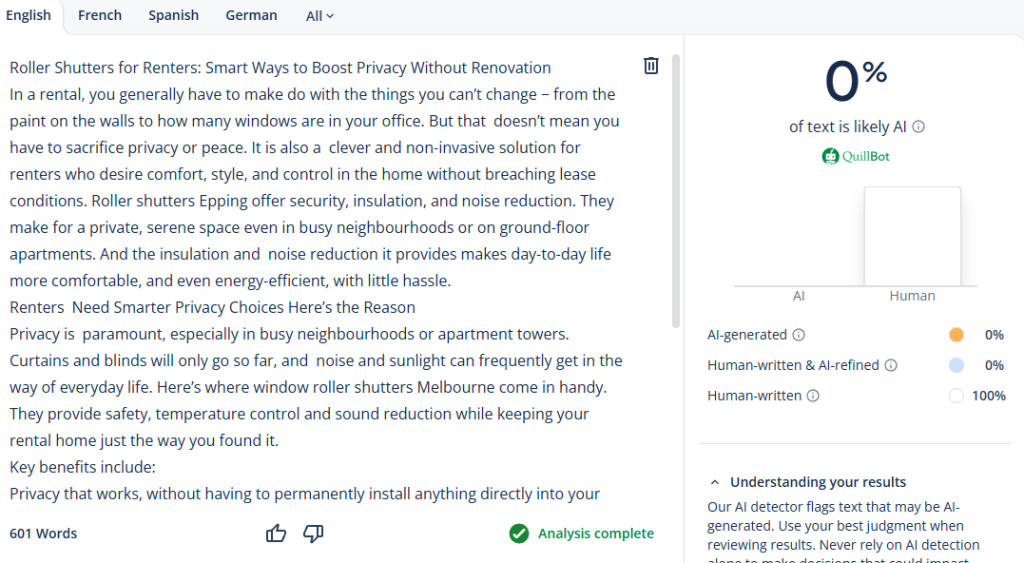Open the AI-generated info tooltip icon
Image resolution: width=1024 pixels, height=563 pixels.
point(799,335)
